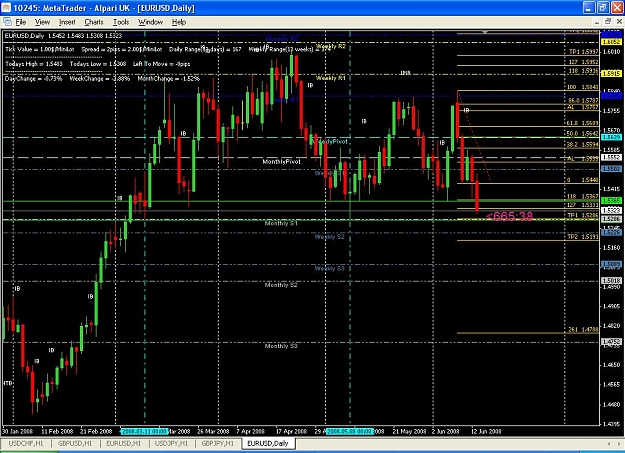Restore the EURUSD chart child window
Image resolution: width=625 pixels, height=453 pixels.
click(x=608, y=22)
